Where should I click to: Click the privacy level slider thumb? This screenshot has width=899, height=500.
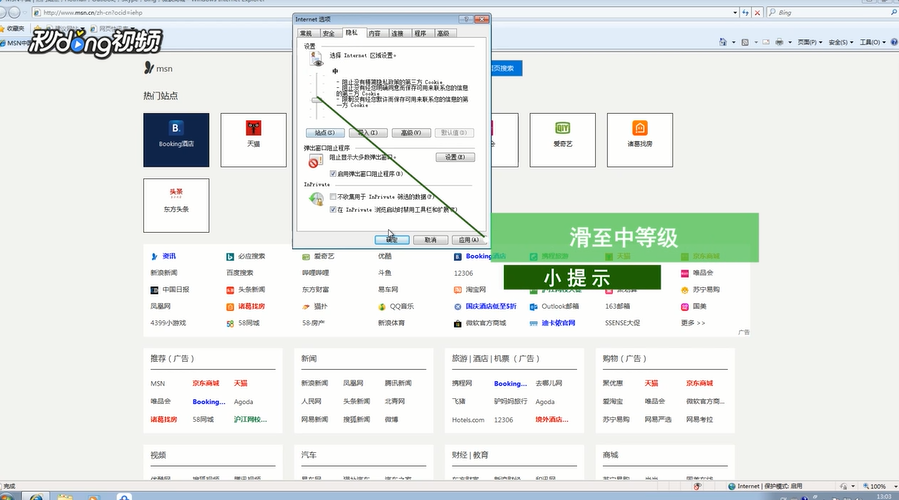pos(316,100)
